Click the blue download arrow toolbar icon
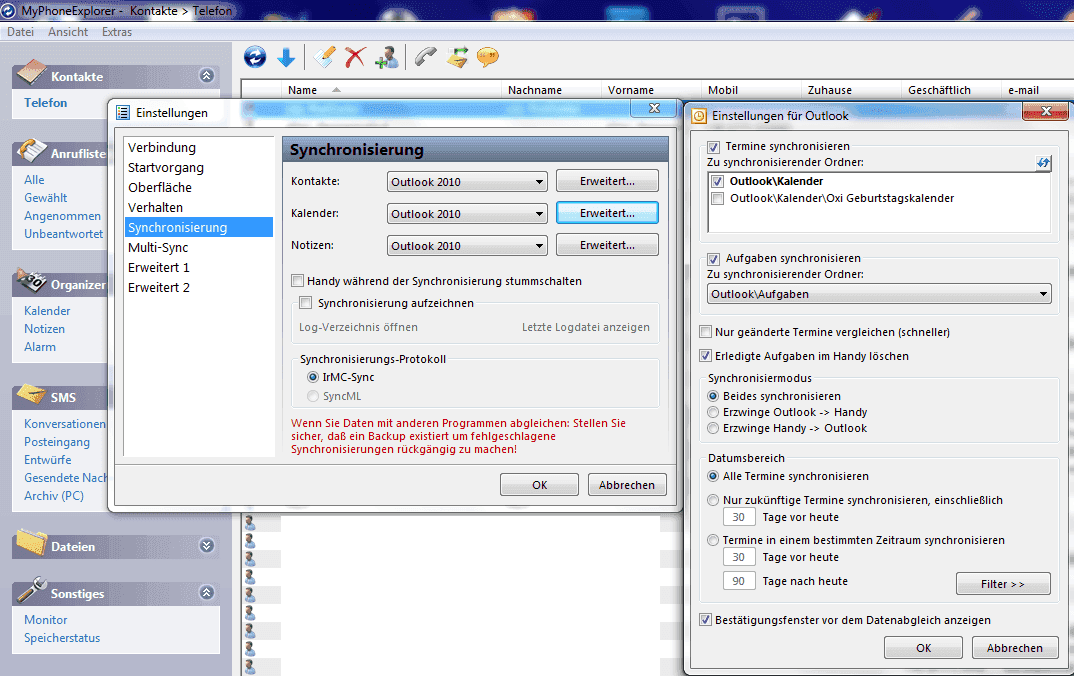 pos(286,58)
